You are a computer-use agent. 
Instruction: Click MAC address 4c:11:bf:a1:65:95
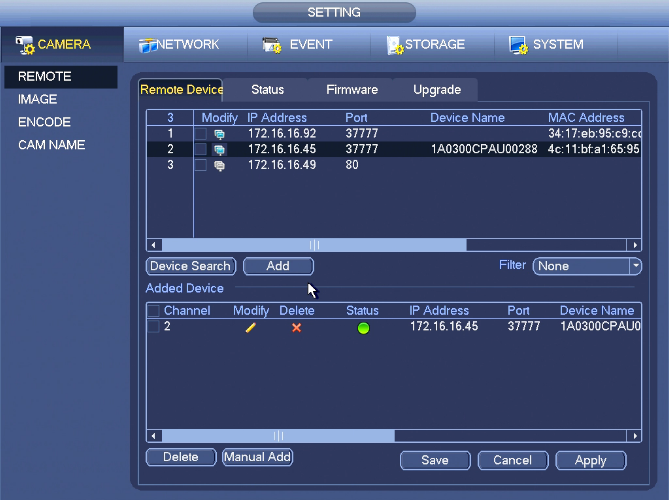pos(593,149)
